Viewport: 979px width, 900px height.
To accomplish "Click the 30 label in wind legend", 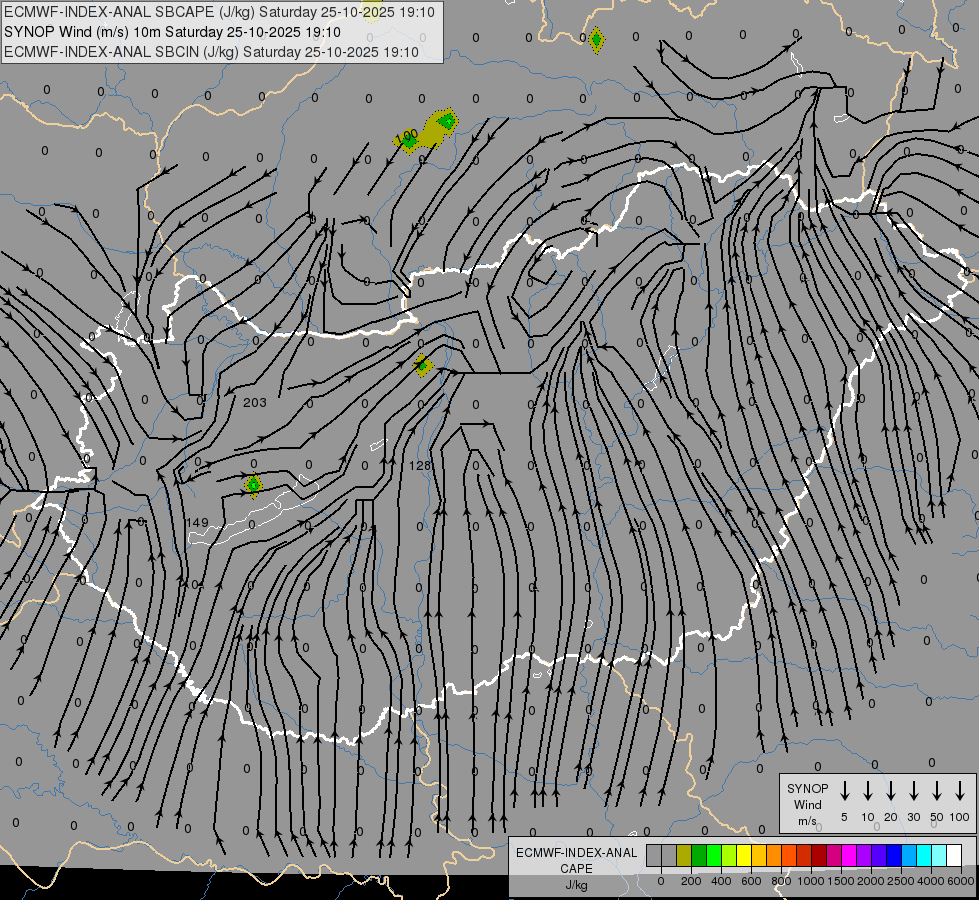I will (x=913, y=817).
